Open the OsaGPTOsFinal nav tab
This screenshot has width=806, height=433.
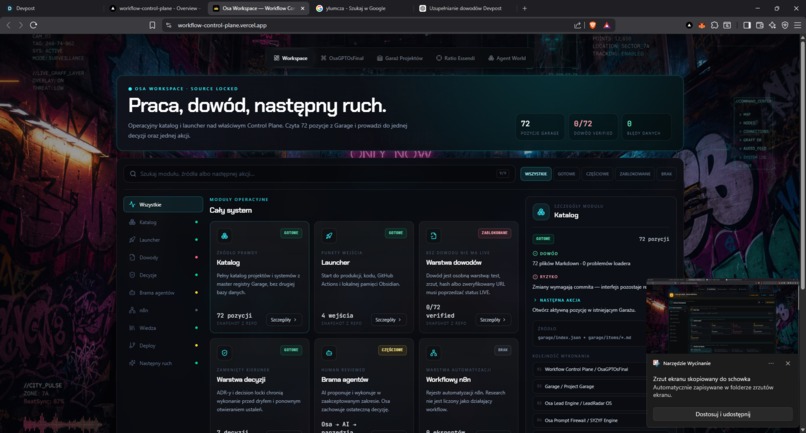[342, 58]
